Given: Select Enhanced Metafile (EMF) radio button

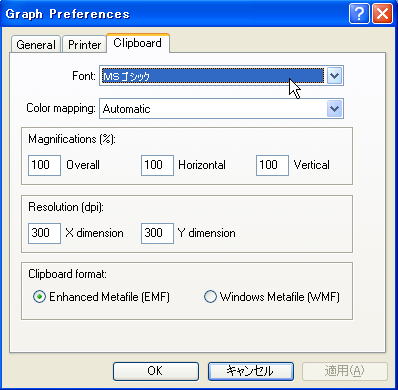Looking at the screenshot, I should (x=39, y=296).
